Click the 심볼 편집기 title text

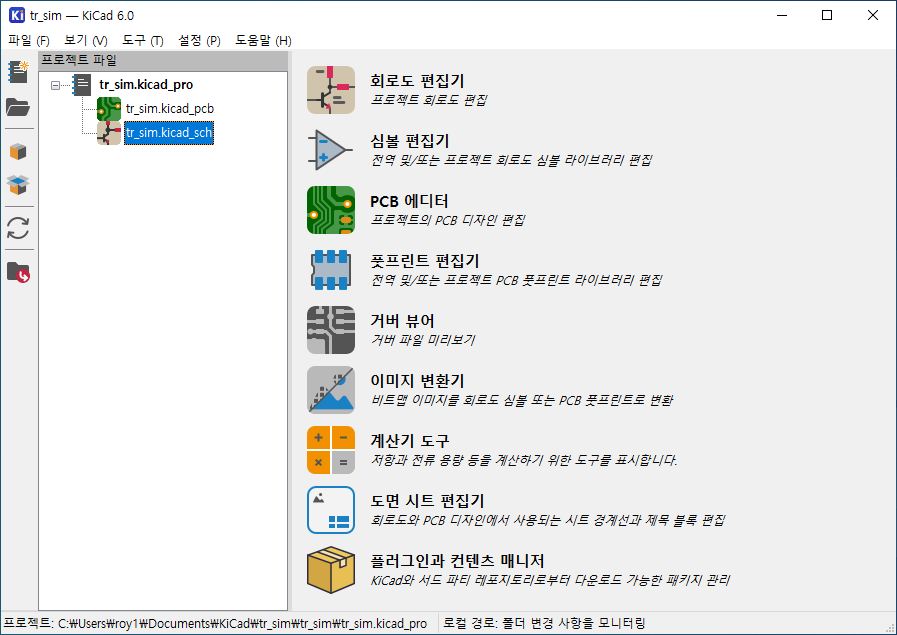click(x=410, y=141)
